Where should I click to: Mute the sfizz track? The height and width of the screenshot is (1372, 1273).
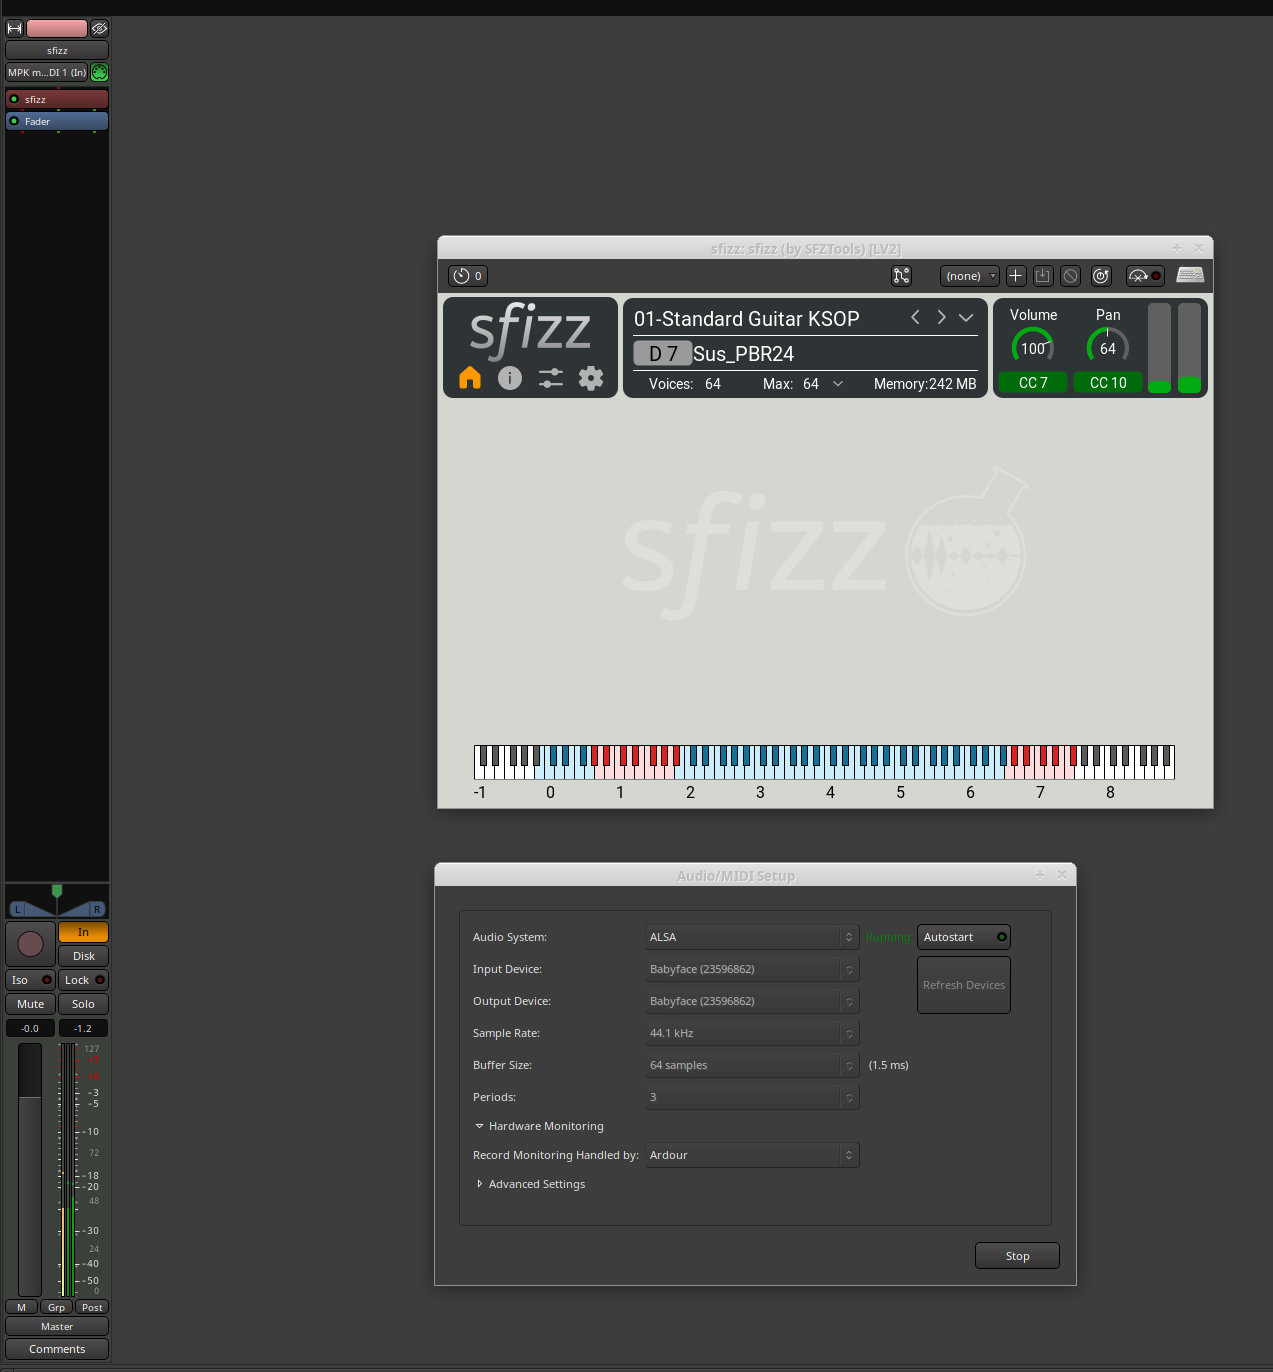[x=30, y=1004]
